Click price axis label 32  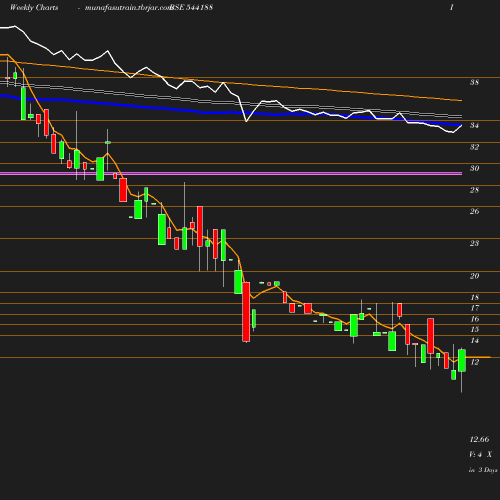tap(474, 147)
